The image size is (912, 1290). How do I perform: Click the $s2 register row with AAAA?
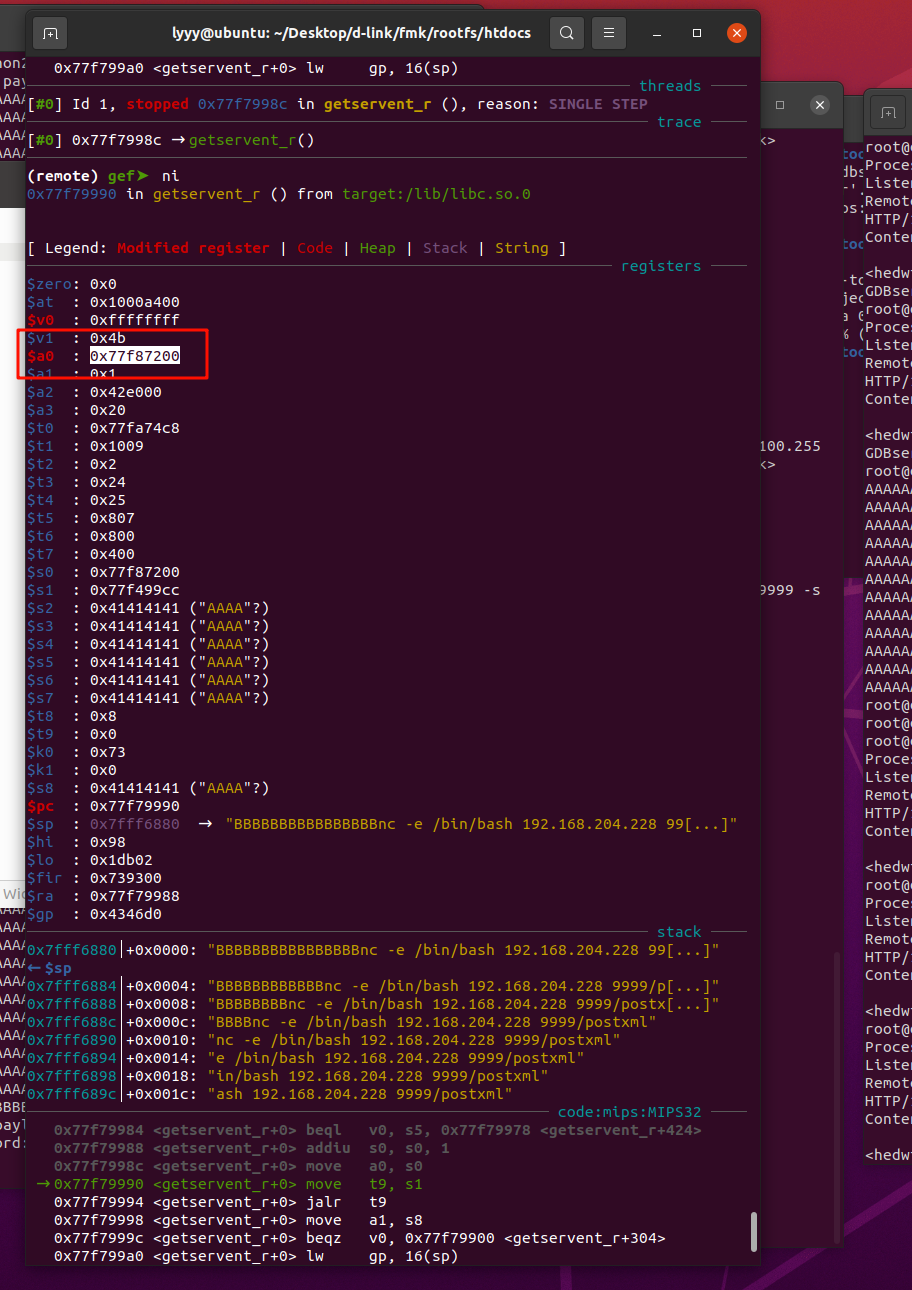148,608
